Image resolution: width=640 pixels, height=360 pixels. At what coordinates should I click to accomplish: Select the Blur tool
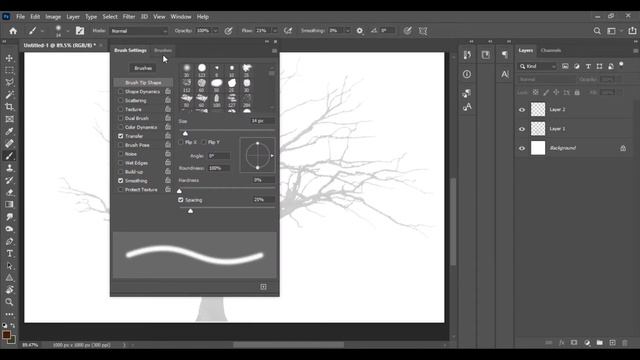9,217
